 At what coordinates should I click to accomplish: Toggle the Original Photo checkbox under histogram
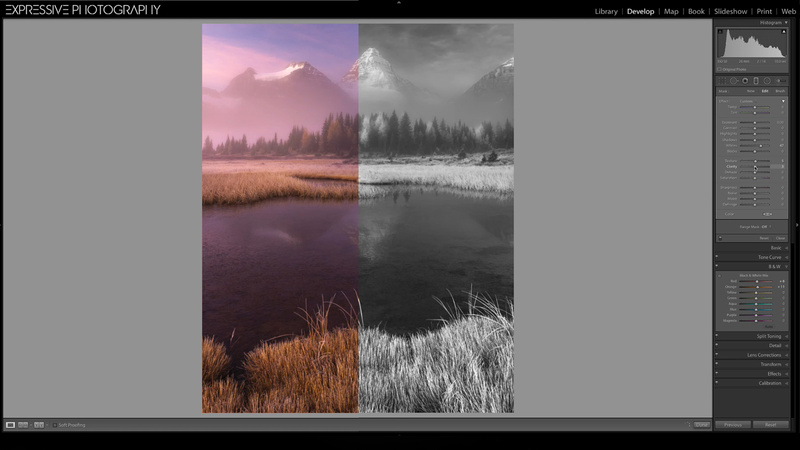[720, 69]
